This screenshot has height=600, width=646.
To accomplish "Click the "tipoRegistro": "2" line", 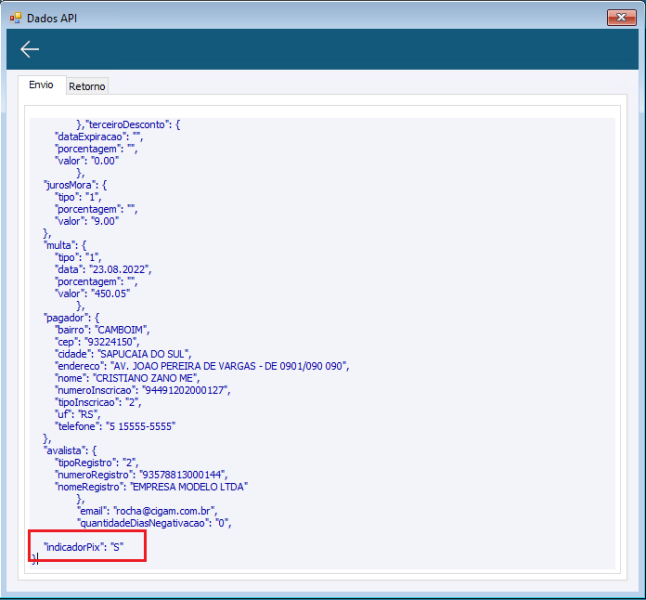I will [97, 462].
